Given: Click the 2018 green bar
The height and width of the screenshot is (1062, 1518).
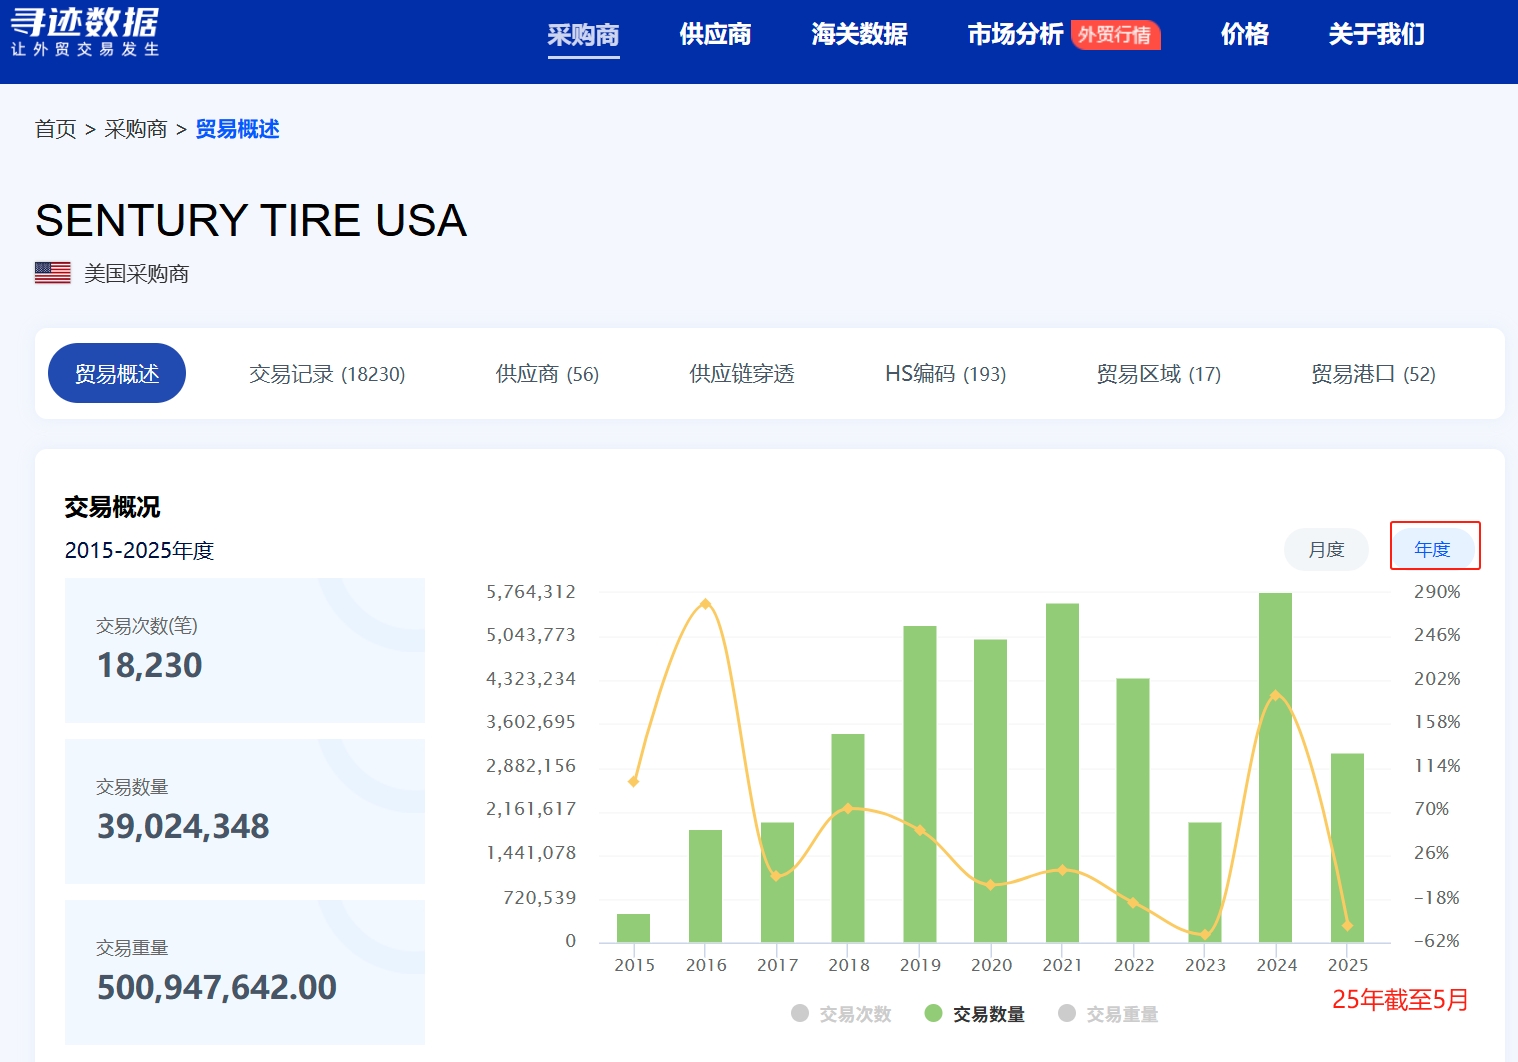Looking at the screenshot, I should [x=848, y=838].
